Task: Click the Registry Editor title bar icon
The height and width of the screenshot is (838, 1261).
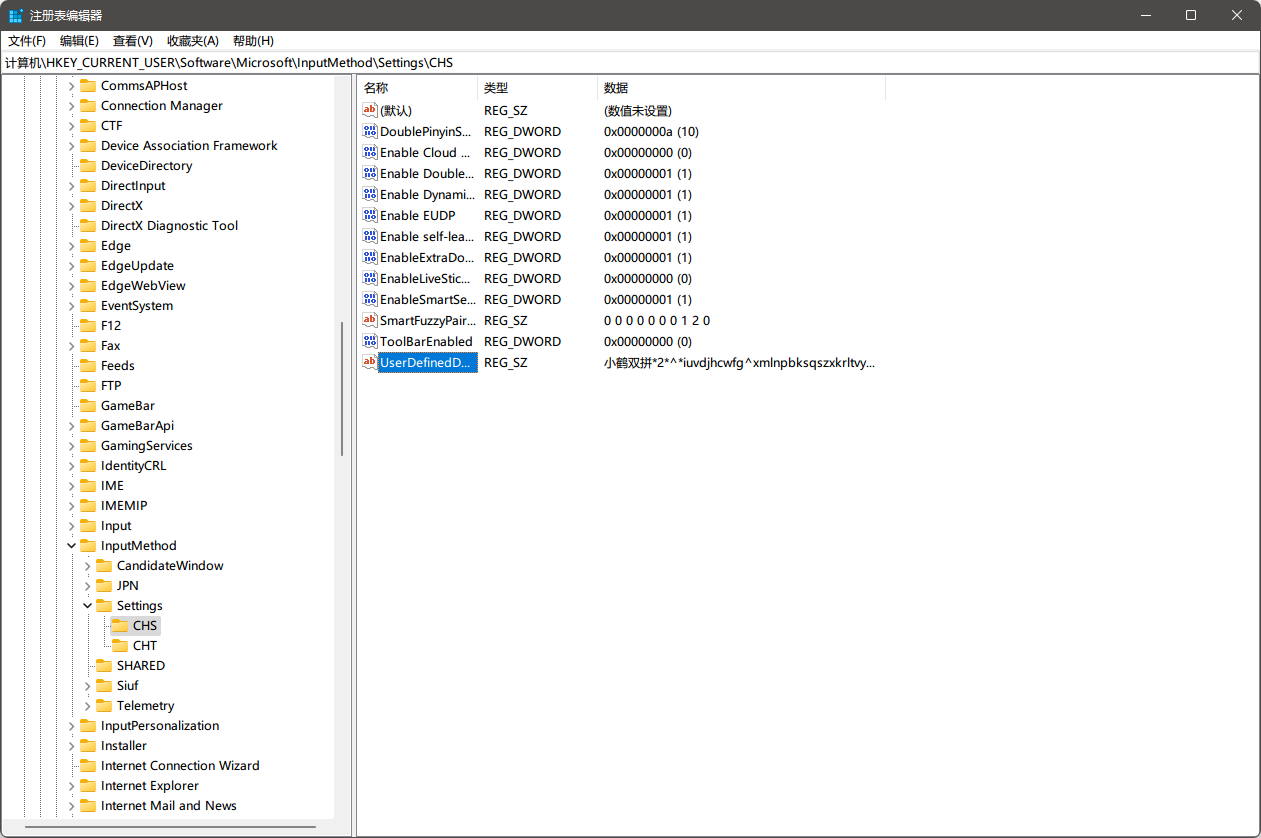Action: click(x=16, y=15)
